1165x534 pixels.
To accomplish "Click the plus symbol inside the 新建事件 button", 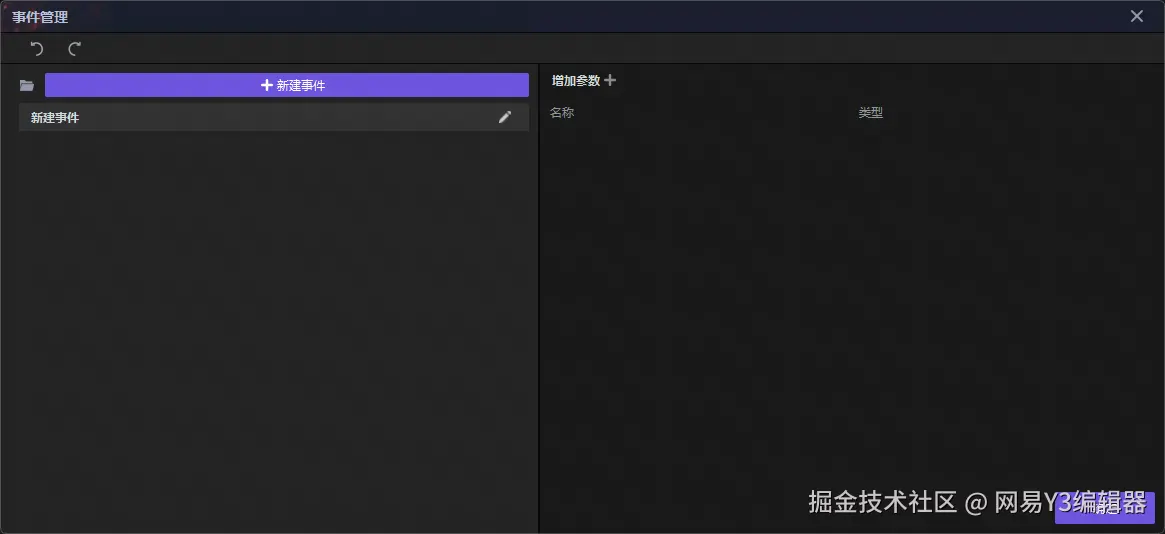I will (267, 85).
